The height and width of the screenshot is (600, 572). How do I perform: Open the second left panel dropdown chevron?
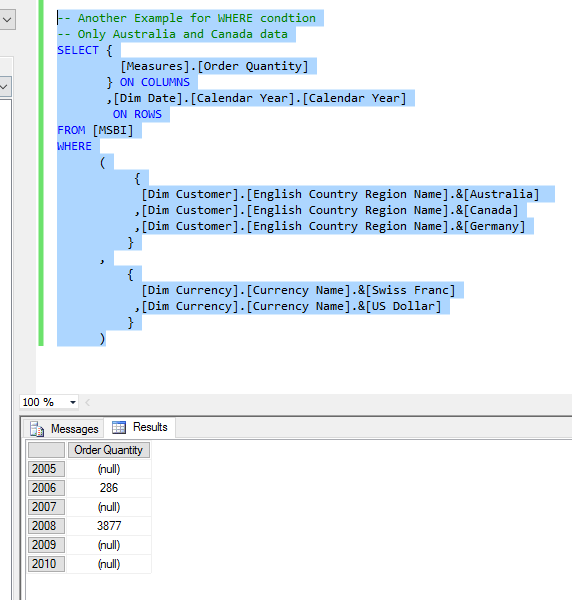4,87
